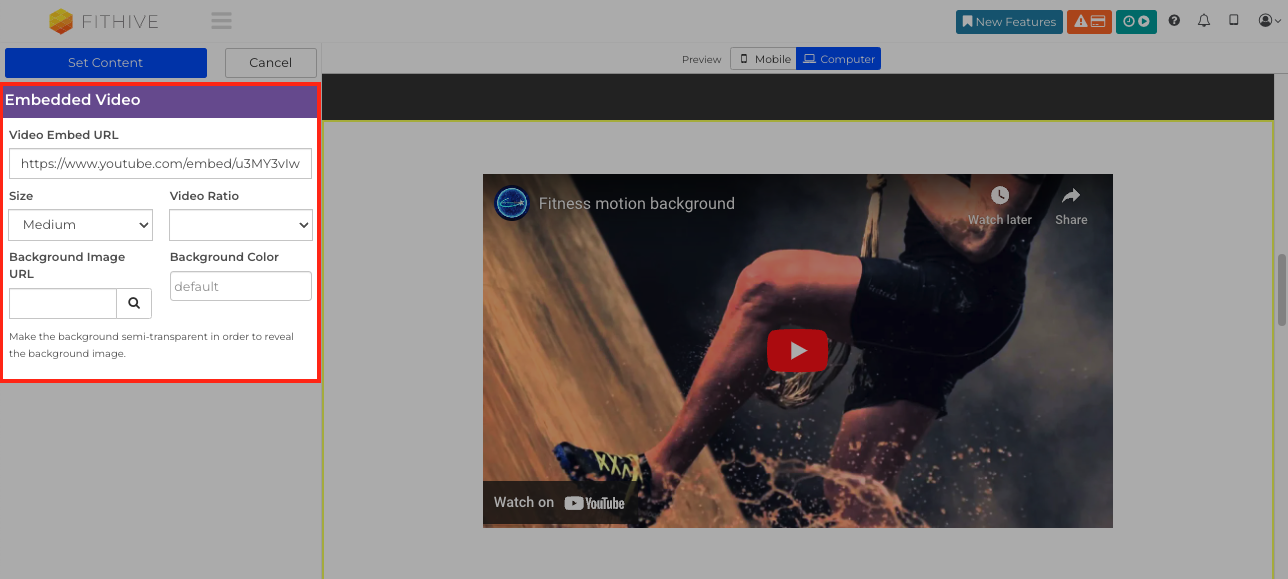
Task: Open the Size dropdown showing Medium
Action: (81, 225)
